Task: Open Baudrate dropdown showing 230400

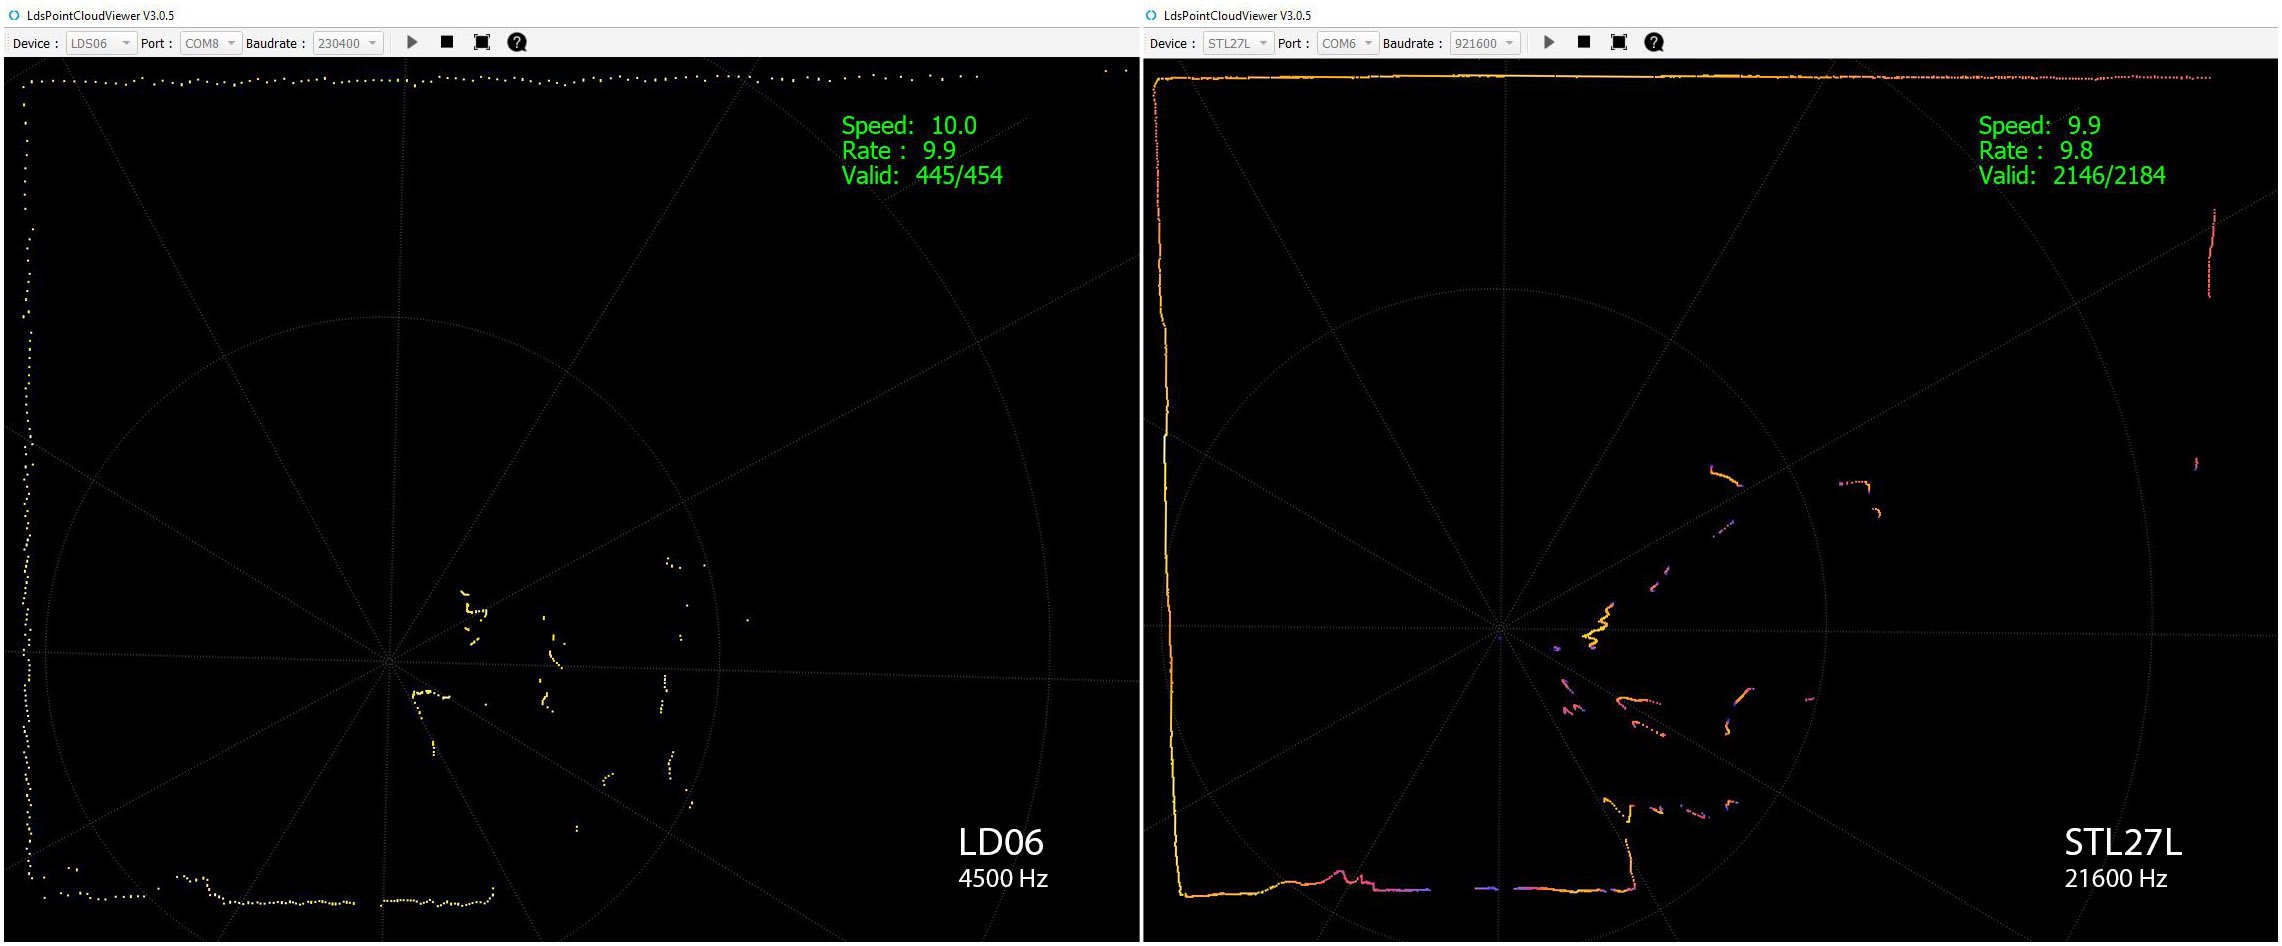Action: [x=348, y=43]
